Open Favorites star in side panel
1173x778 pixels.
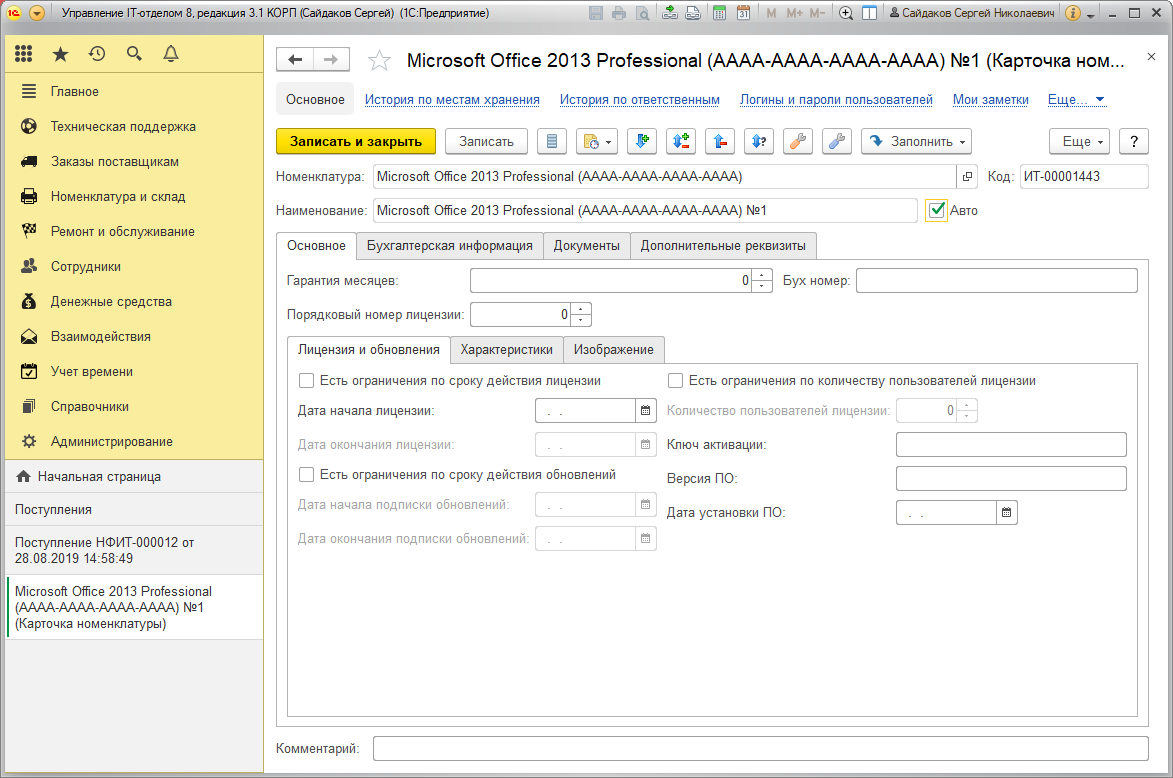(61, 54)
